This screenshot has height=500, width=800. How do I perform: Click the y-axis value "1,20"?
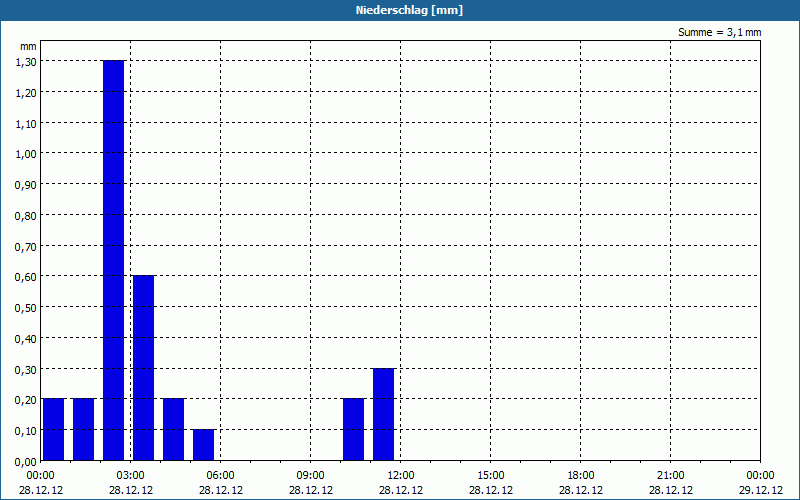(x=26, y=92)
